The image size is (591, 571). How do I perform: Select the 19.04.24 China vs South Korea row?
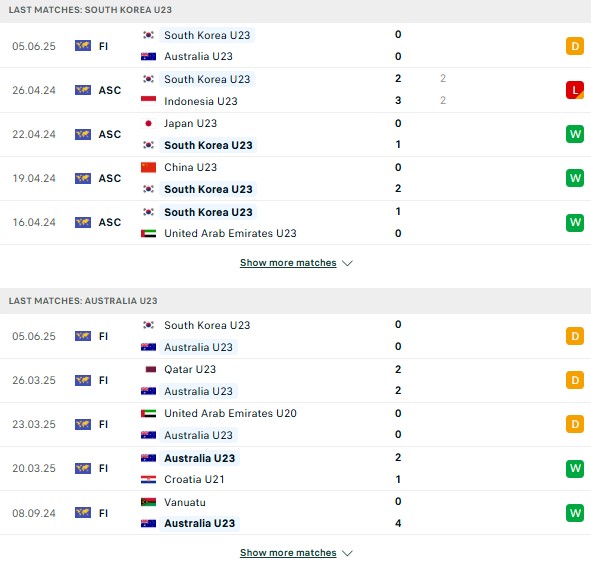click(x=296, y=178)
